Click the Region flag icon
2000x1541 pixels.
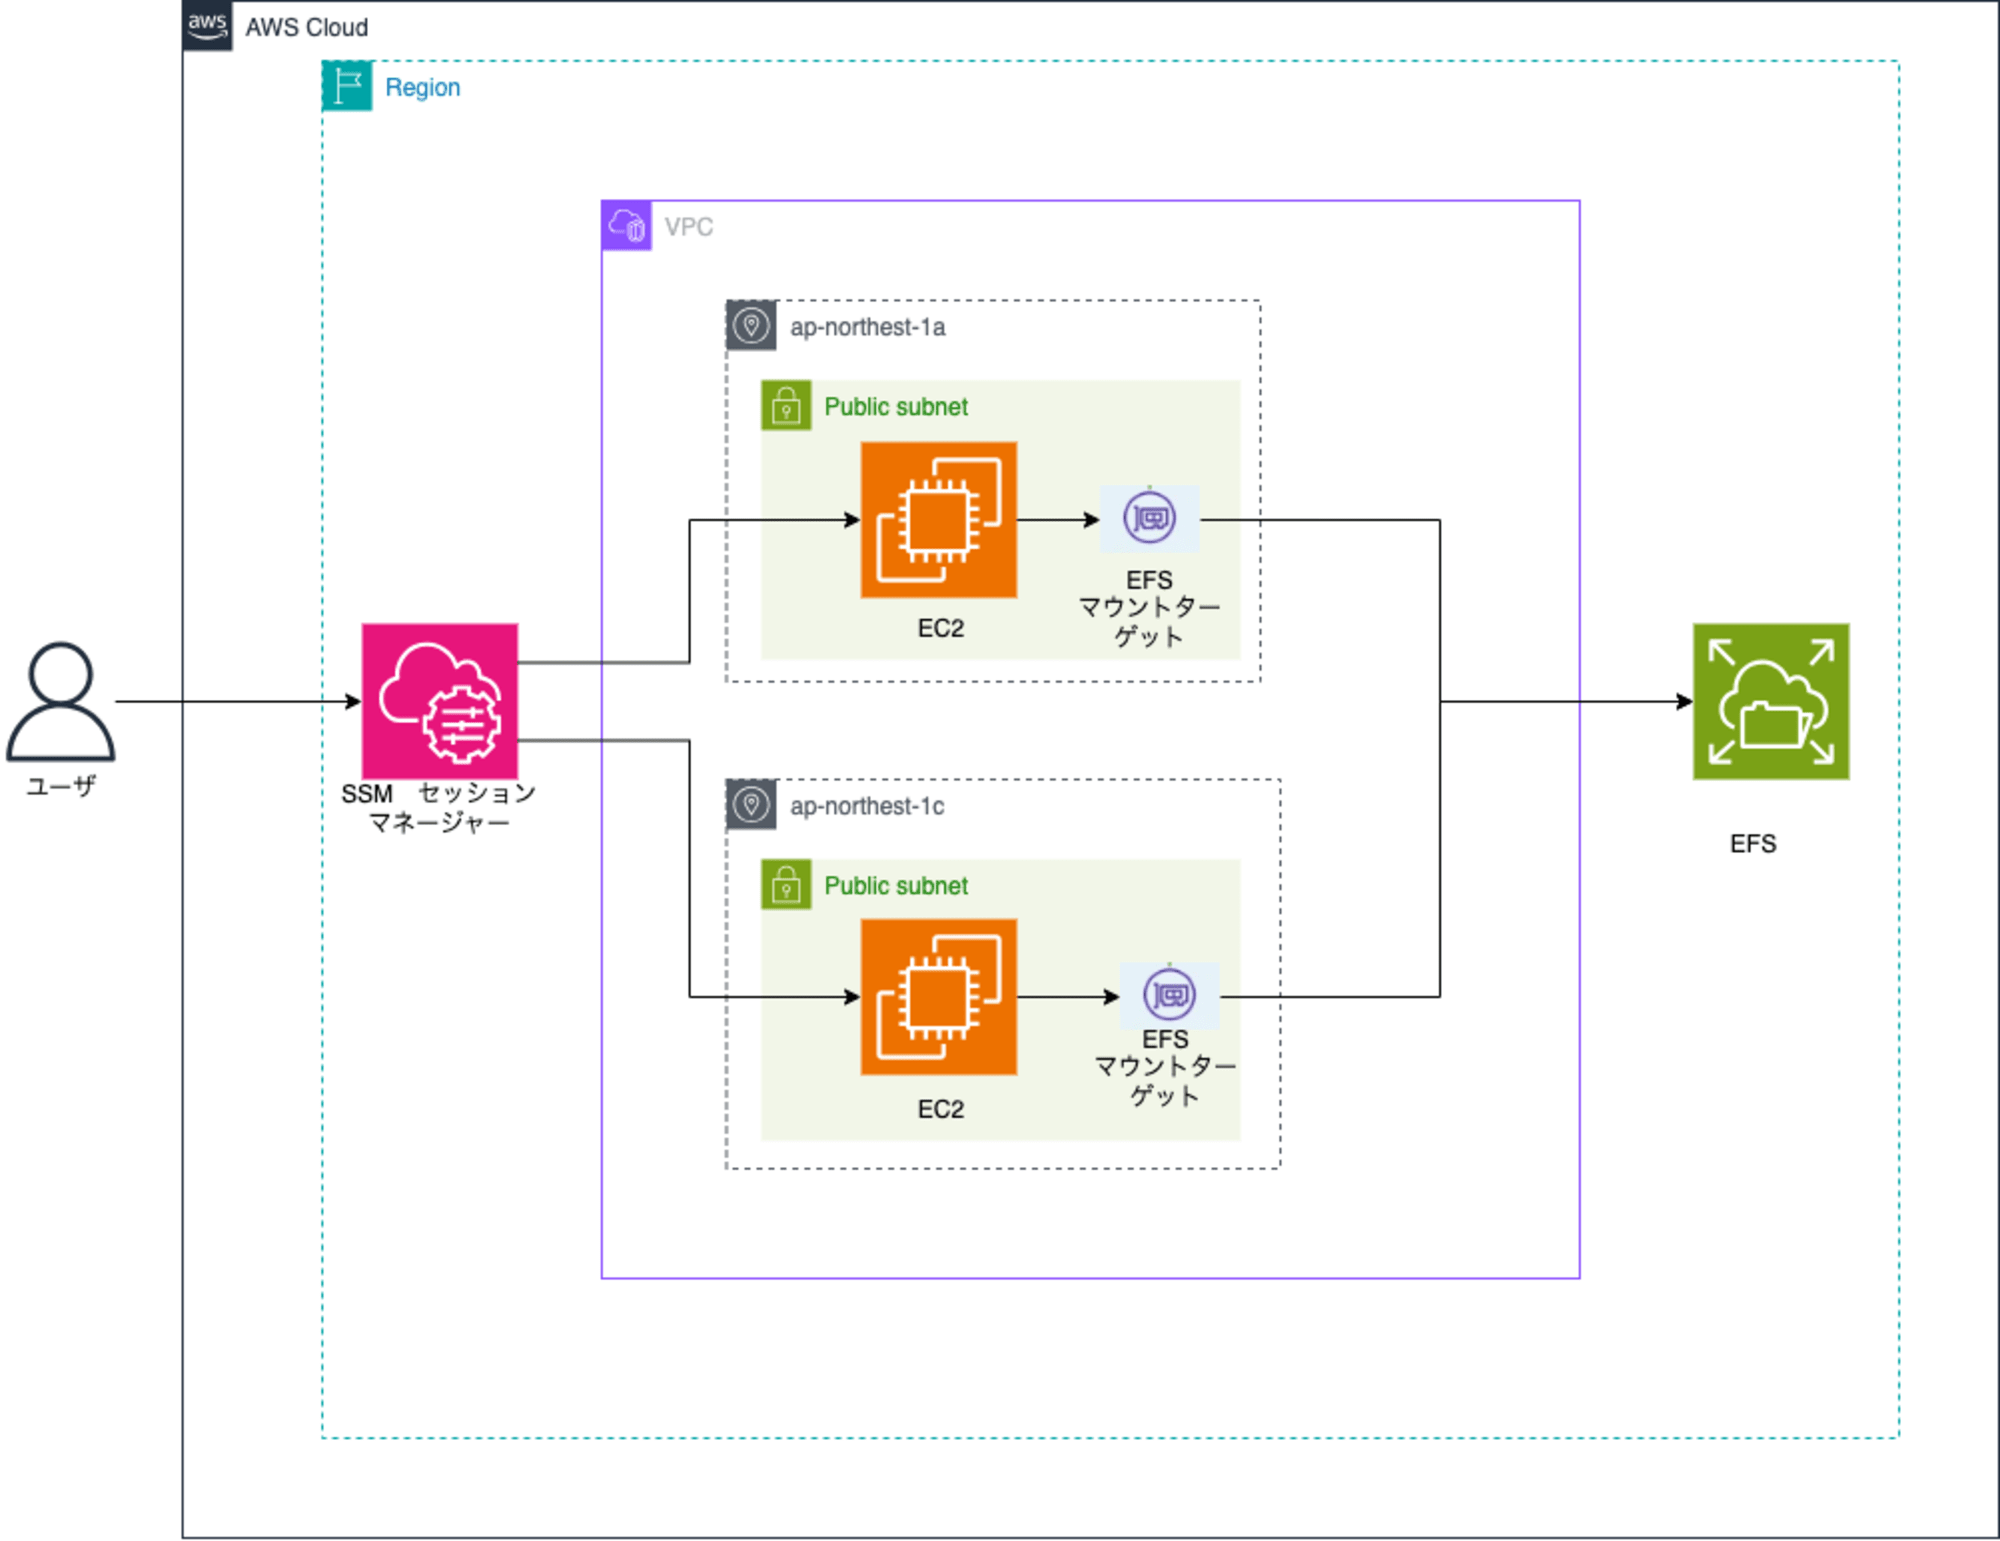tap(347, 86)
